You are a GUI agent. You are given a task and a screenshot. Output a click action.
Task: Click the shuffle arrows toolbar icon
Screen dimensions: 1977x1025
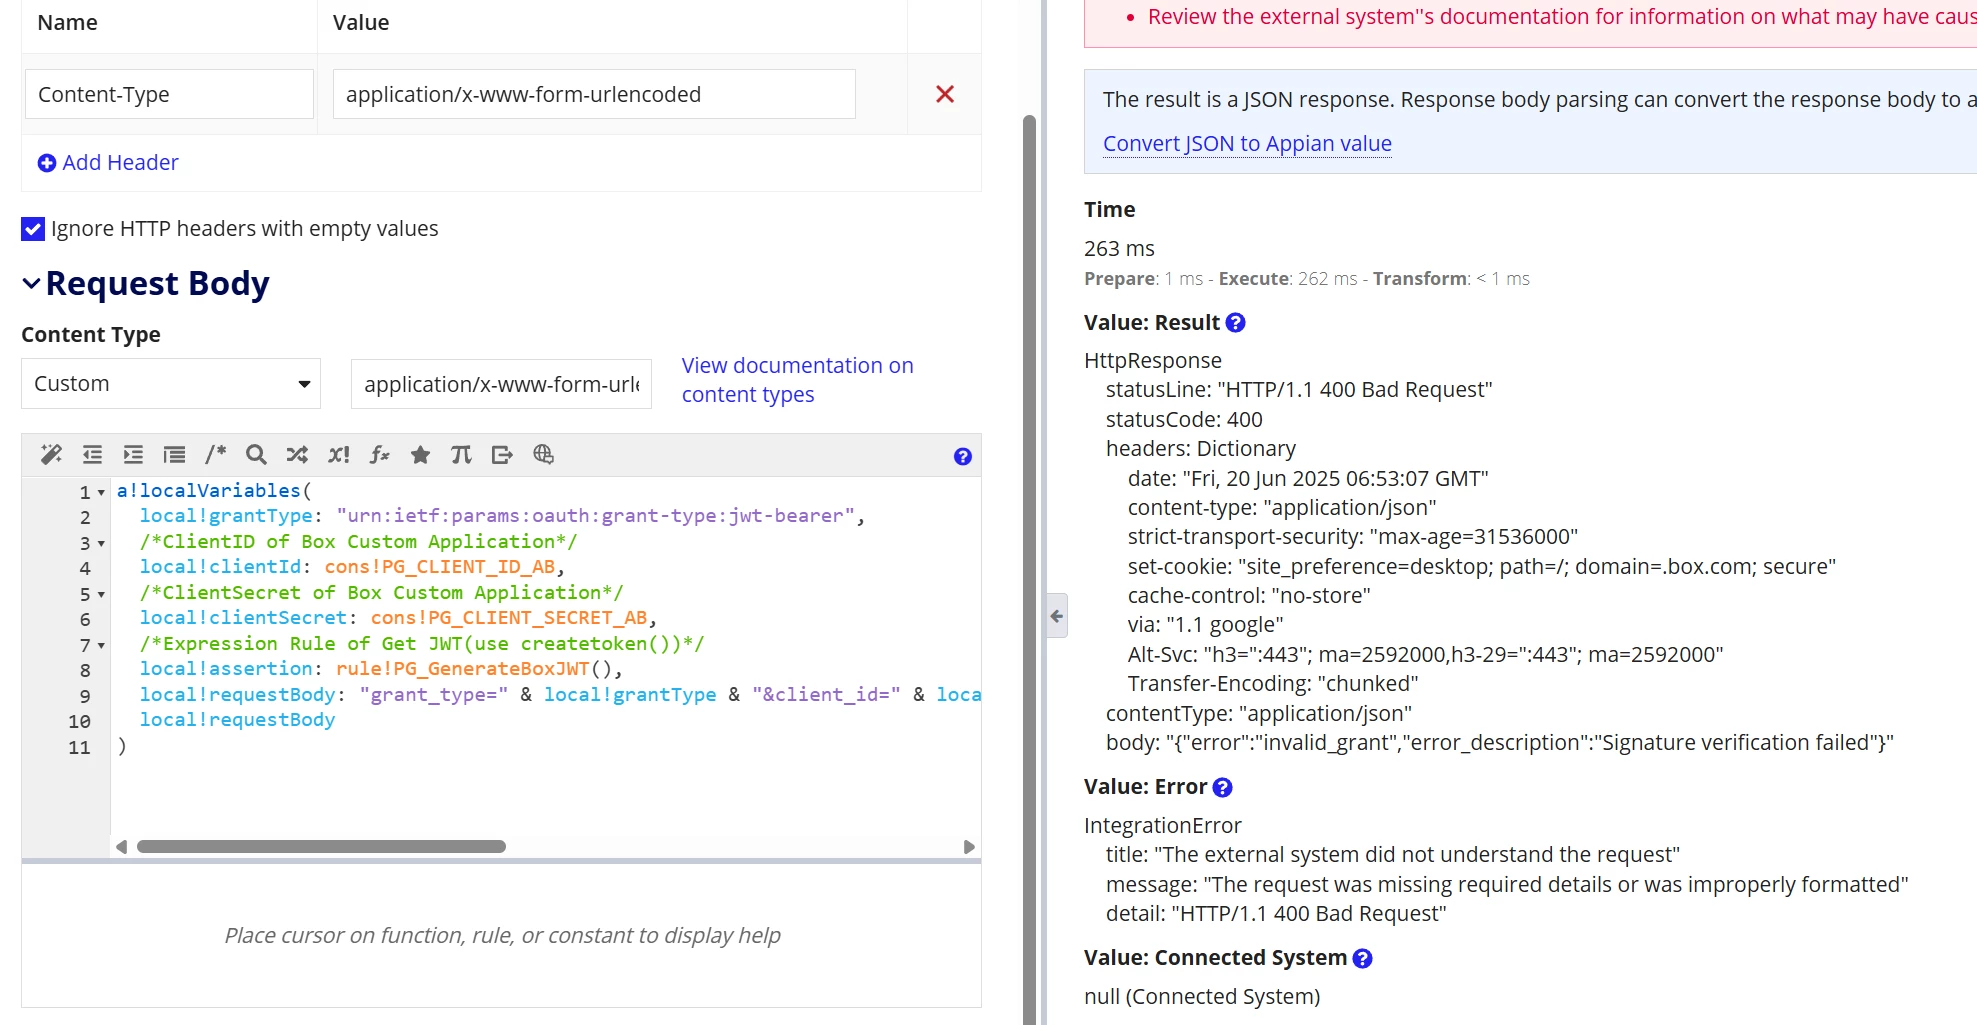297,455
